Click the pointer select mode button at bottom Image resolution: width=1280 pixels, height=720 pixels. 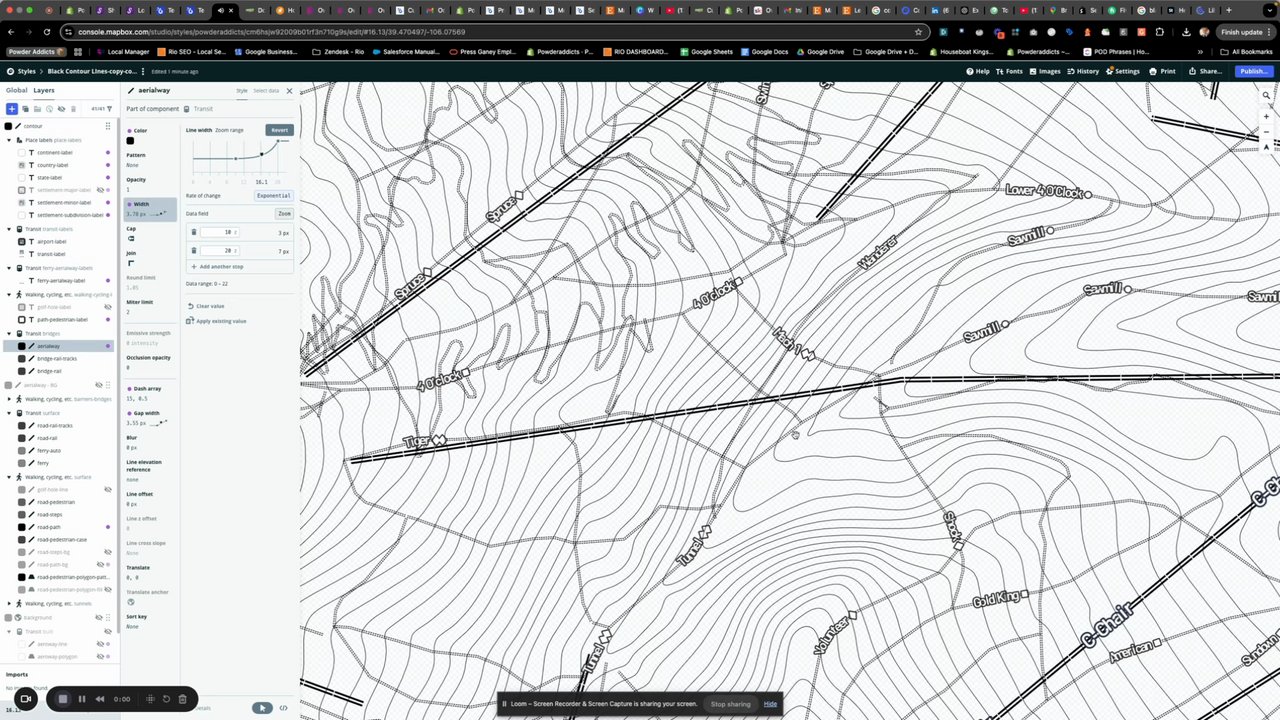click(x=262, y=708)
